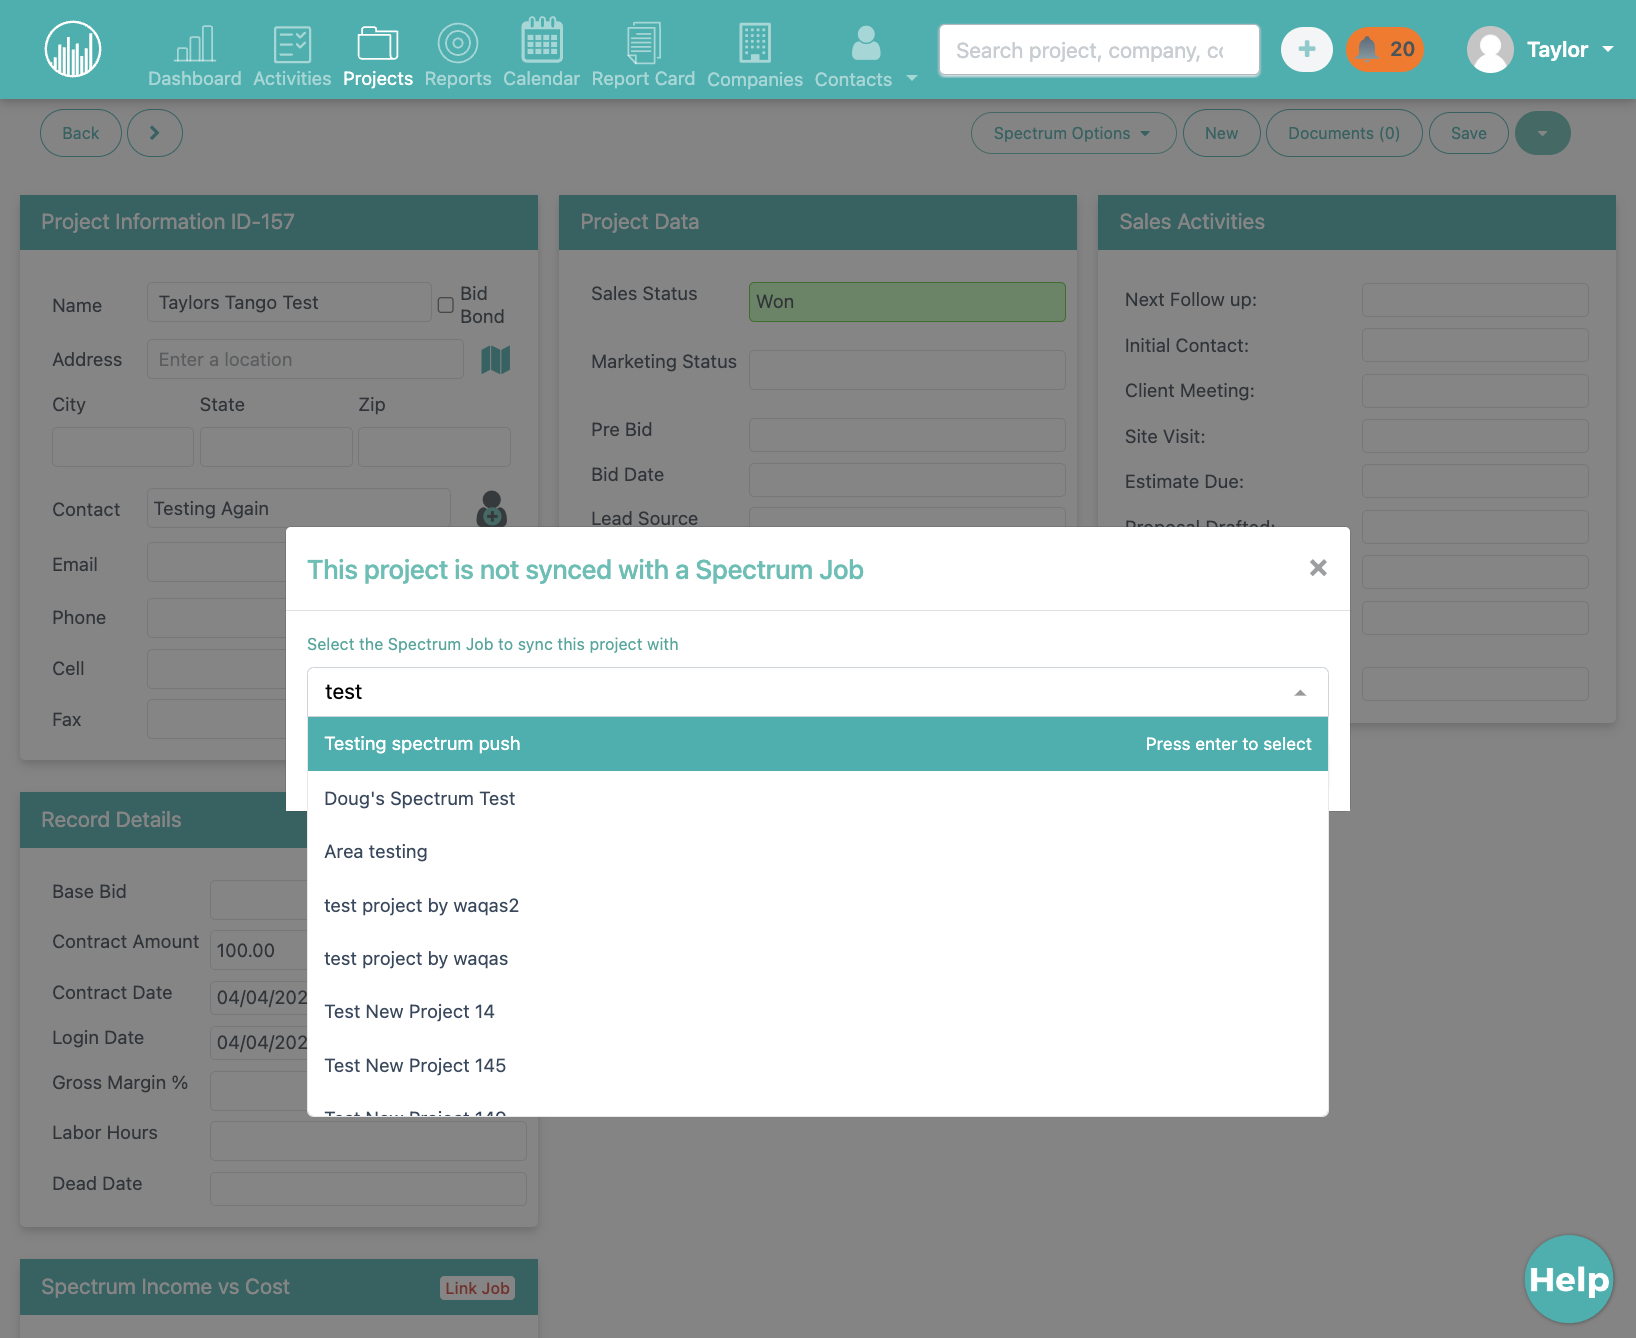Click the Link Job button

click(477, 1288)
